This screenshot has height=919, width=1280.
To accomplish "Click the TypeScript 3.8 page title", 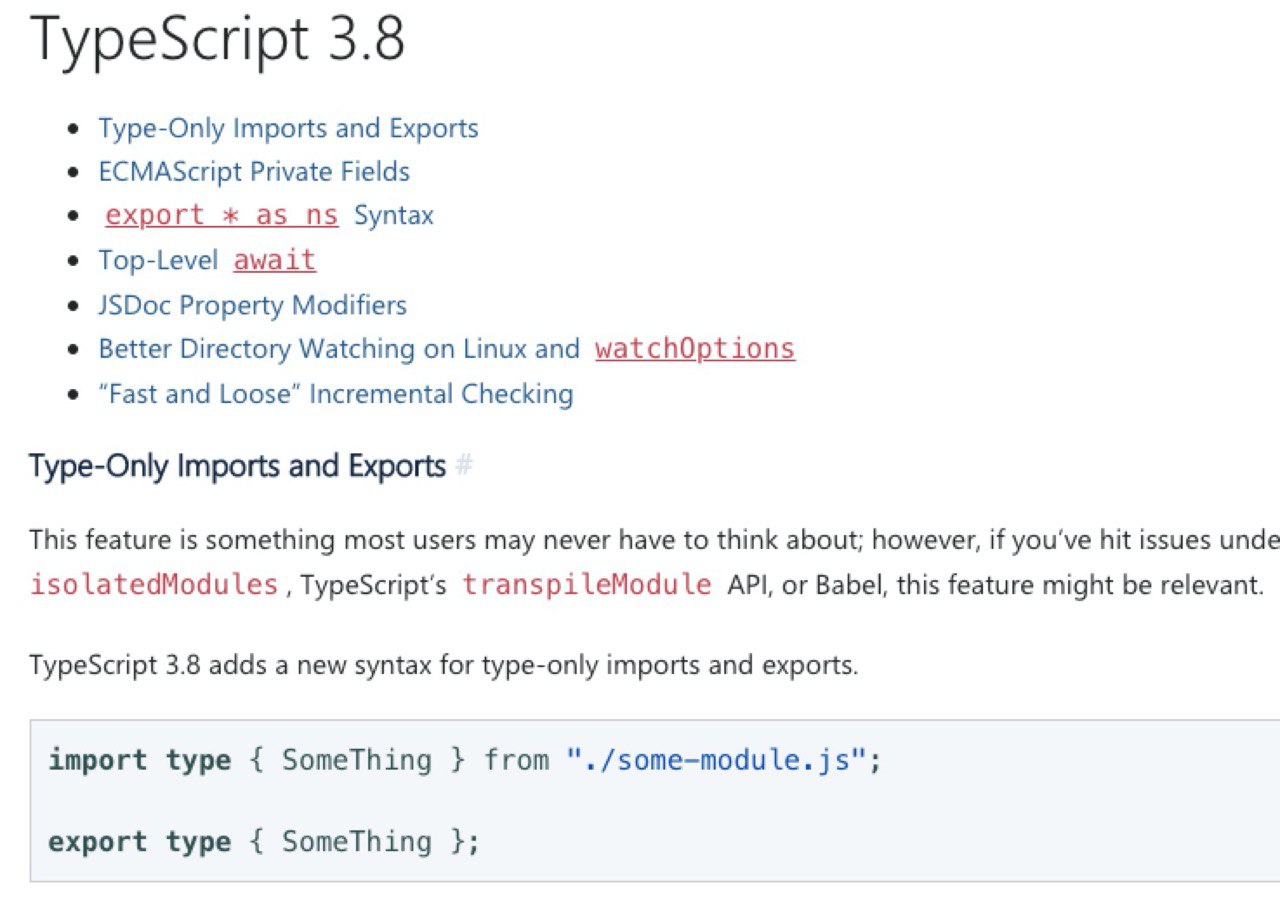I will [217, 40].
